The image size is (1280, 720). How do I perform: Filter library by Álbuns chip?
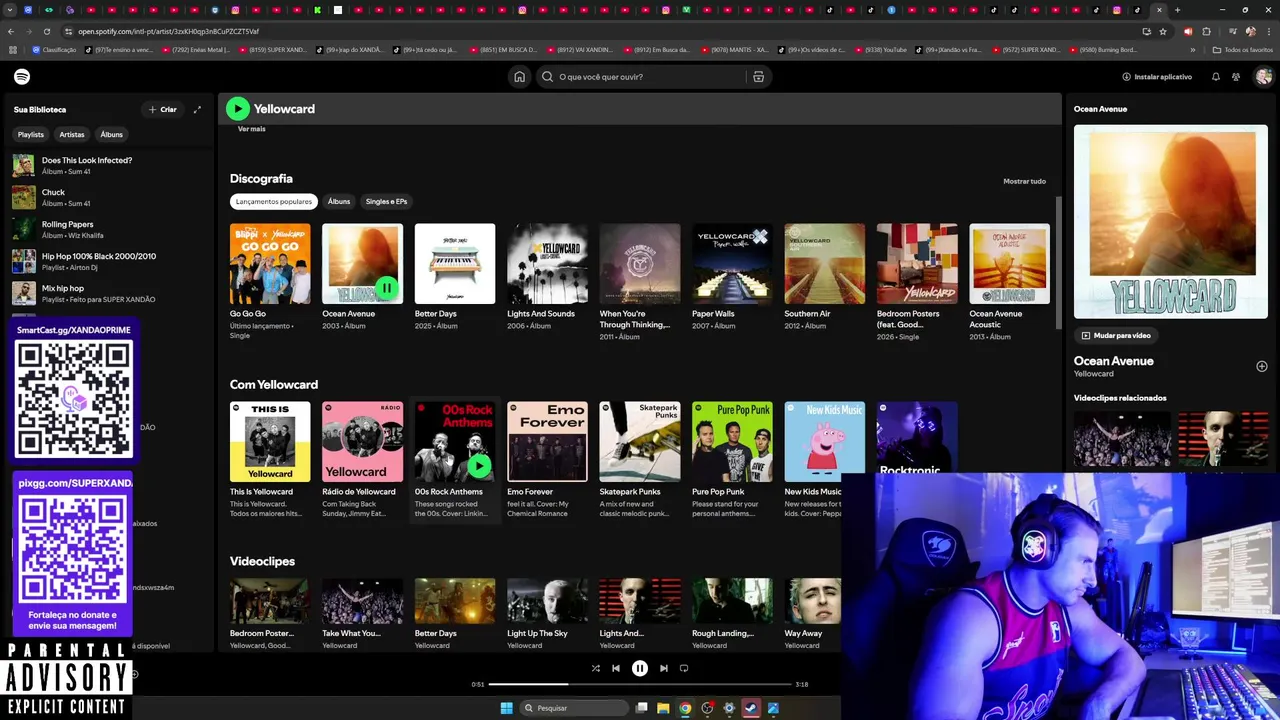(x=111, y=134)
